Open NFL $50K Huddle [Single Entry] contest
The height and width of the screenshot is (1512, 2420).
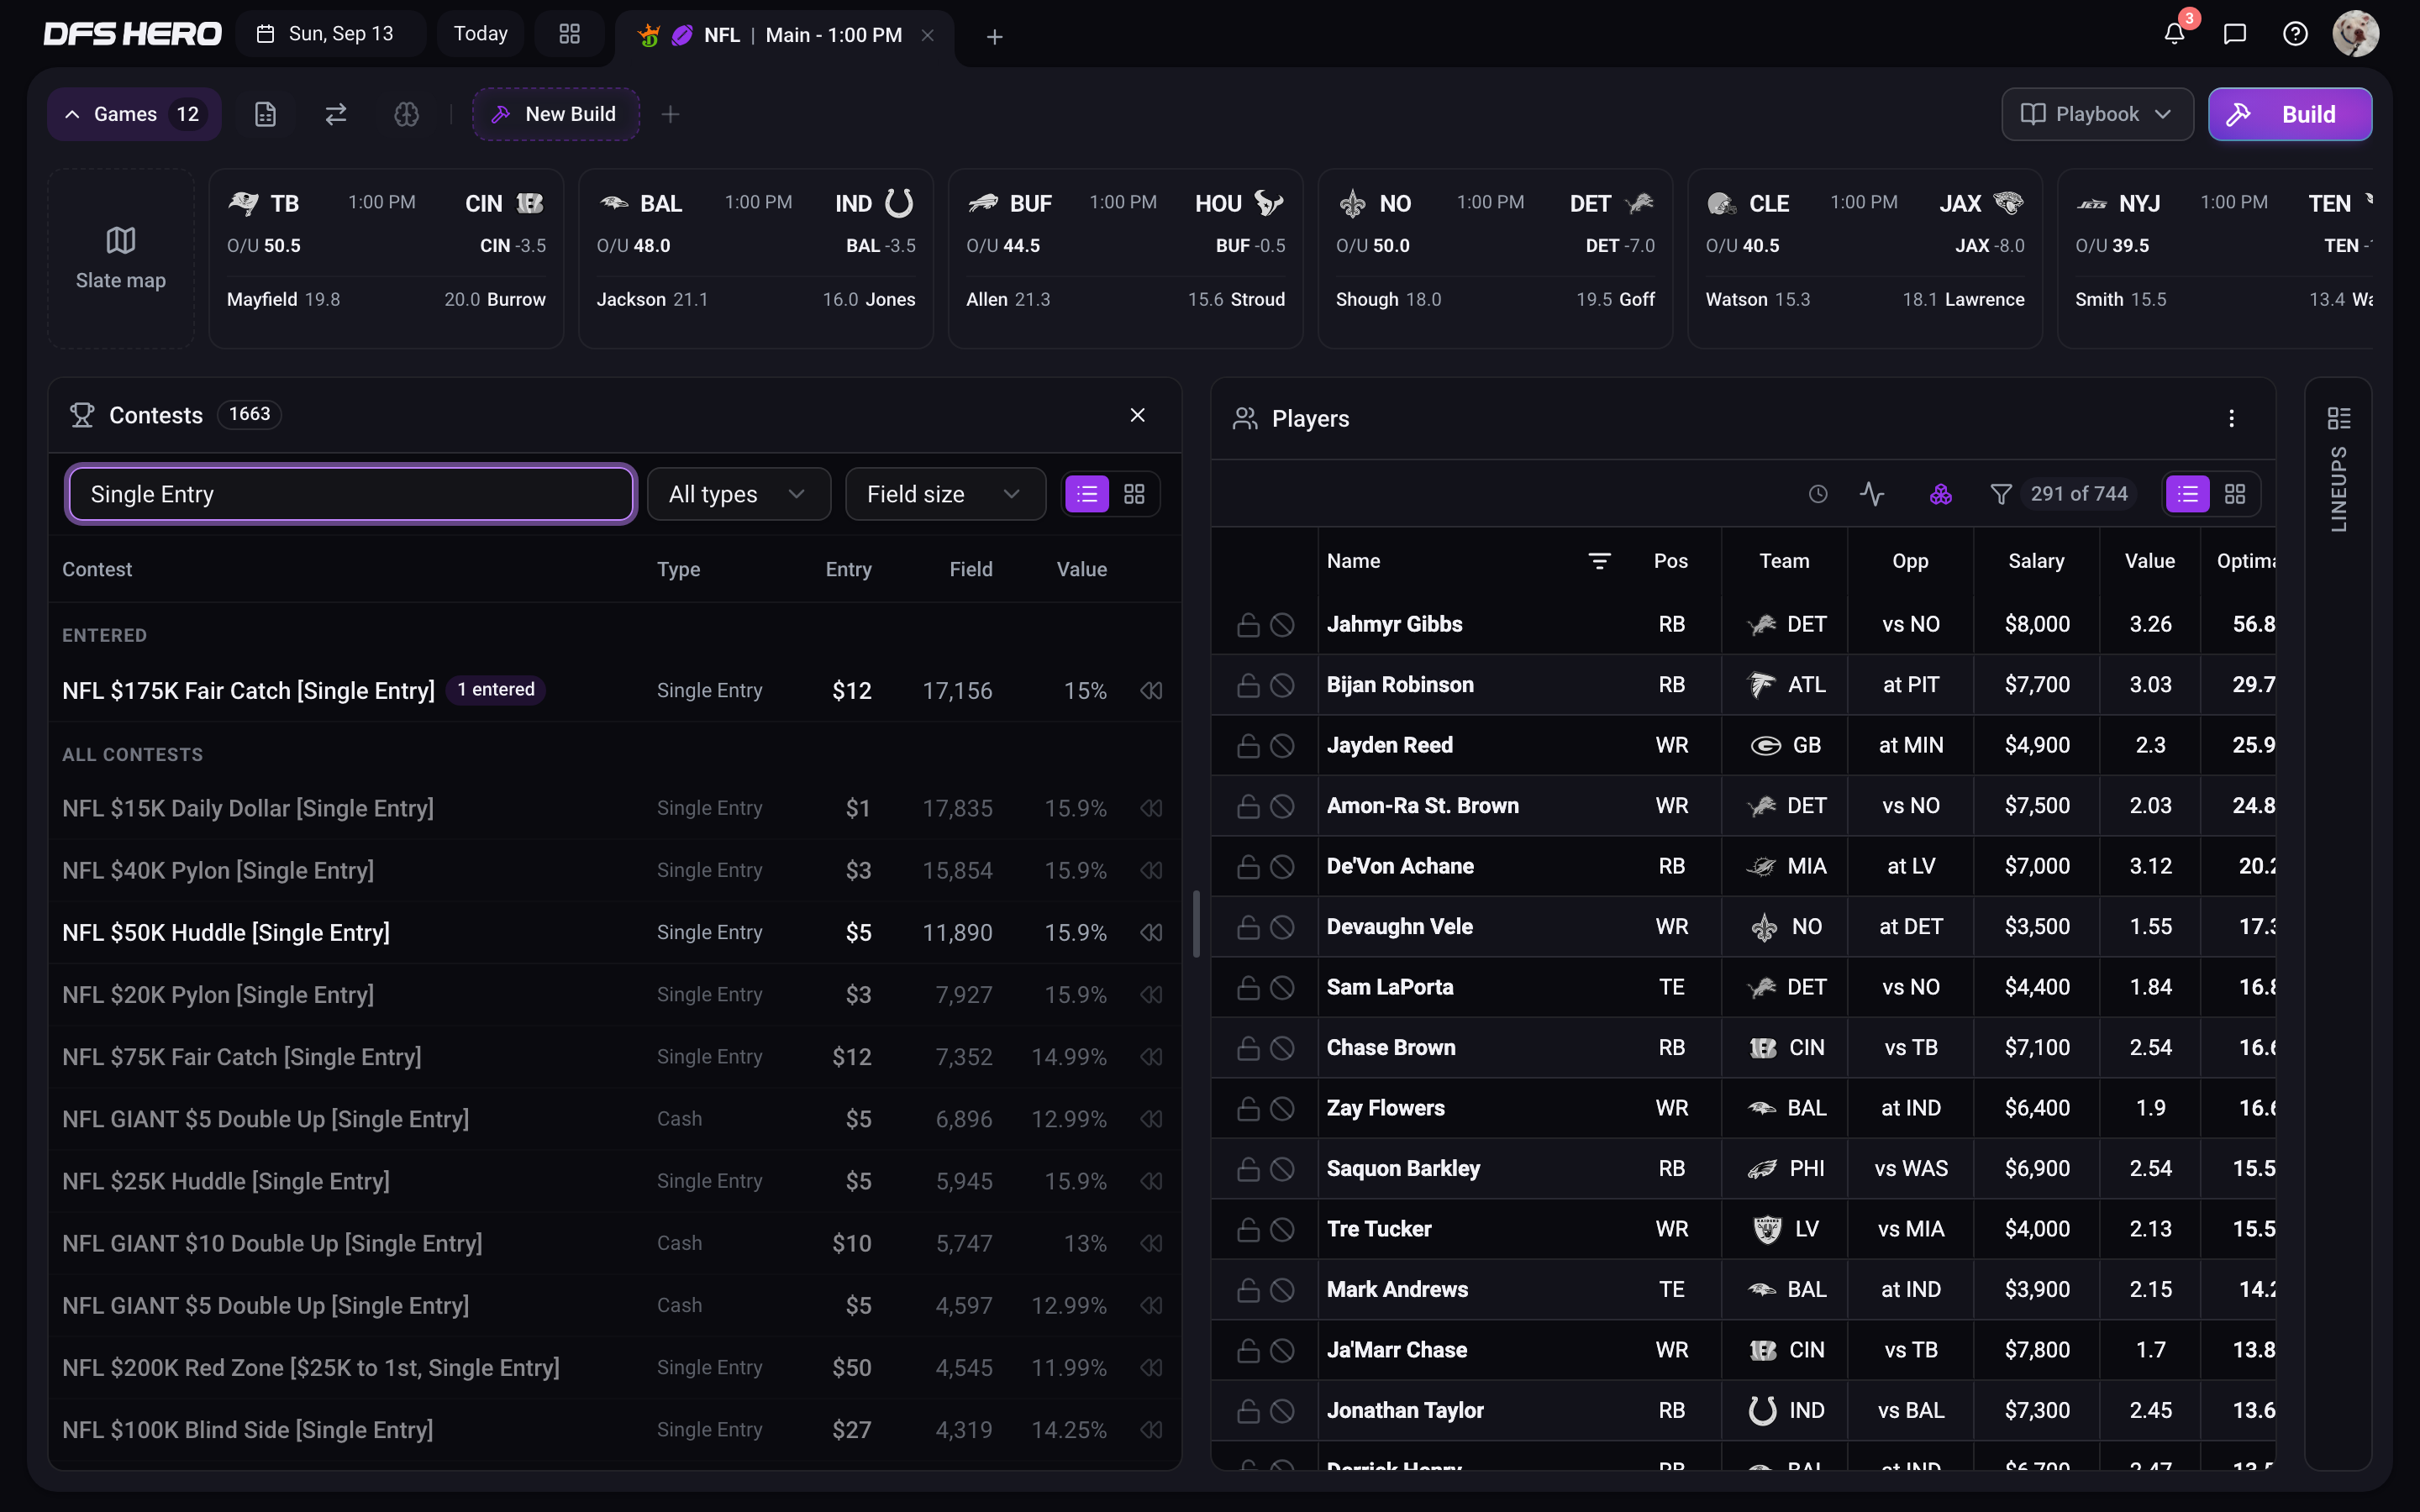(x=614, y=933)
